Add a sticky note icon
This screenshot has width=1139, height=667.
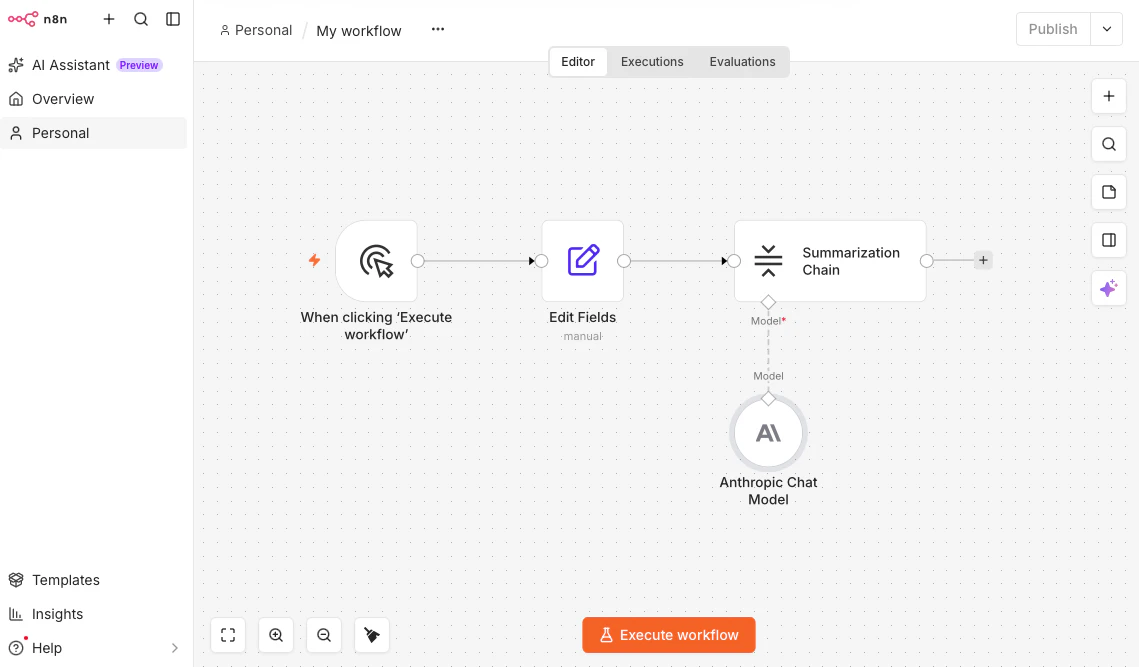1108,192
